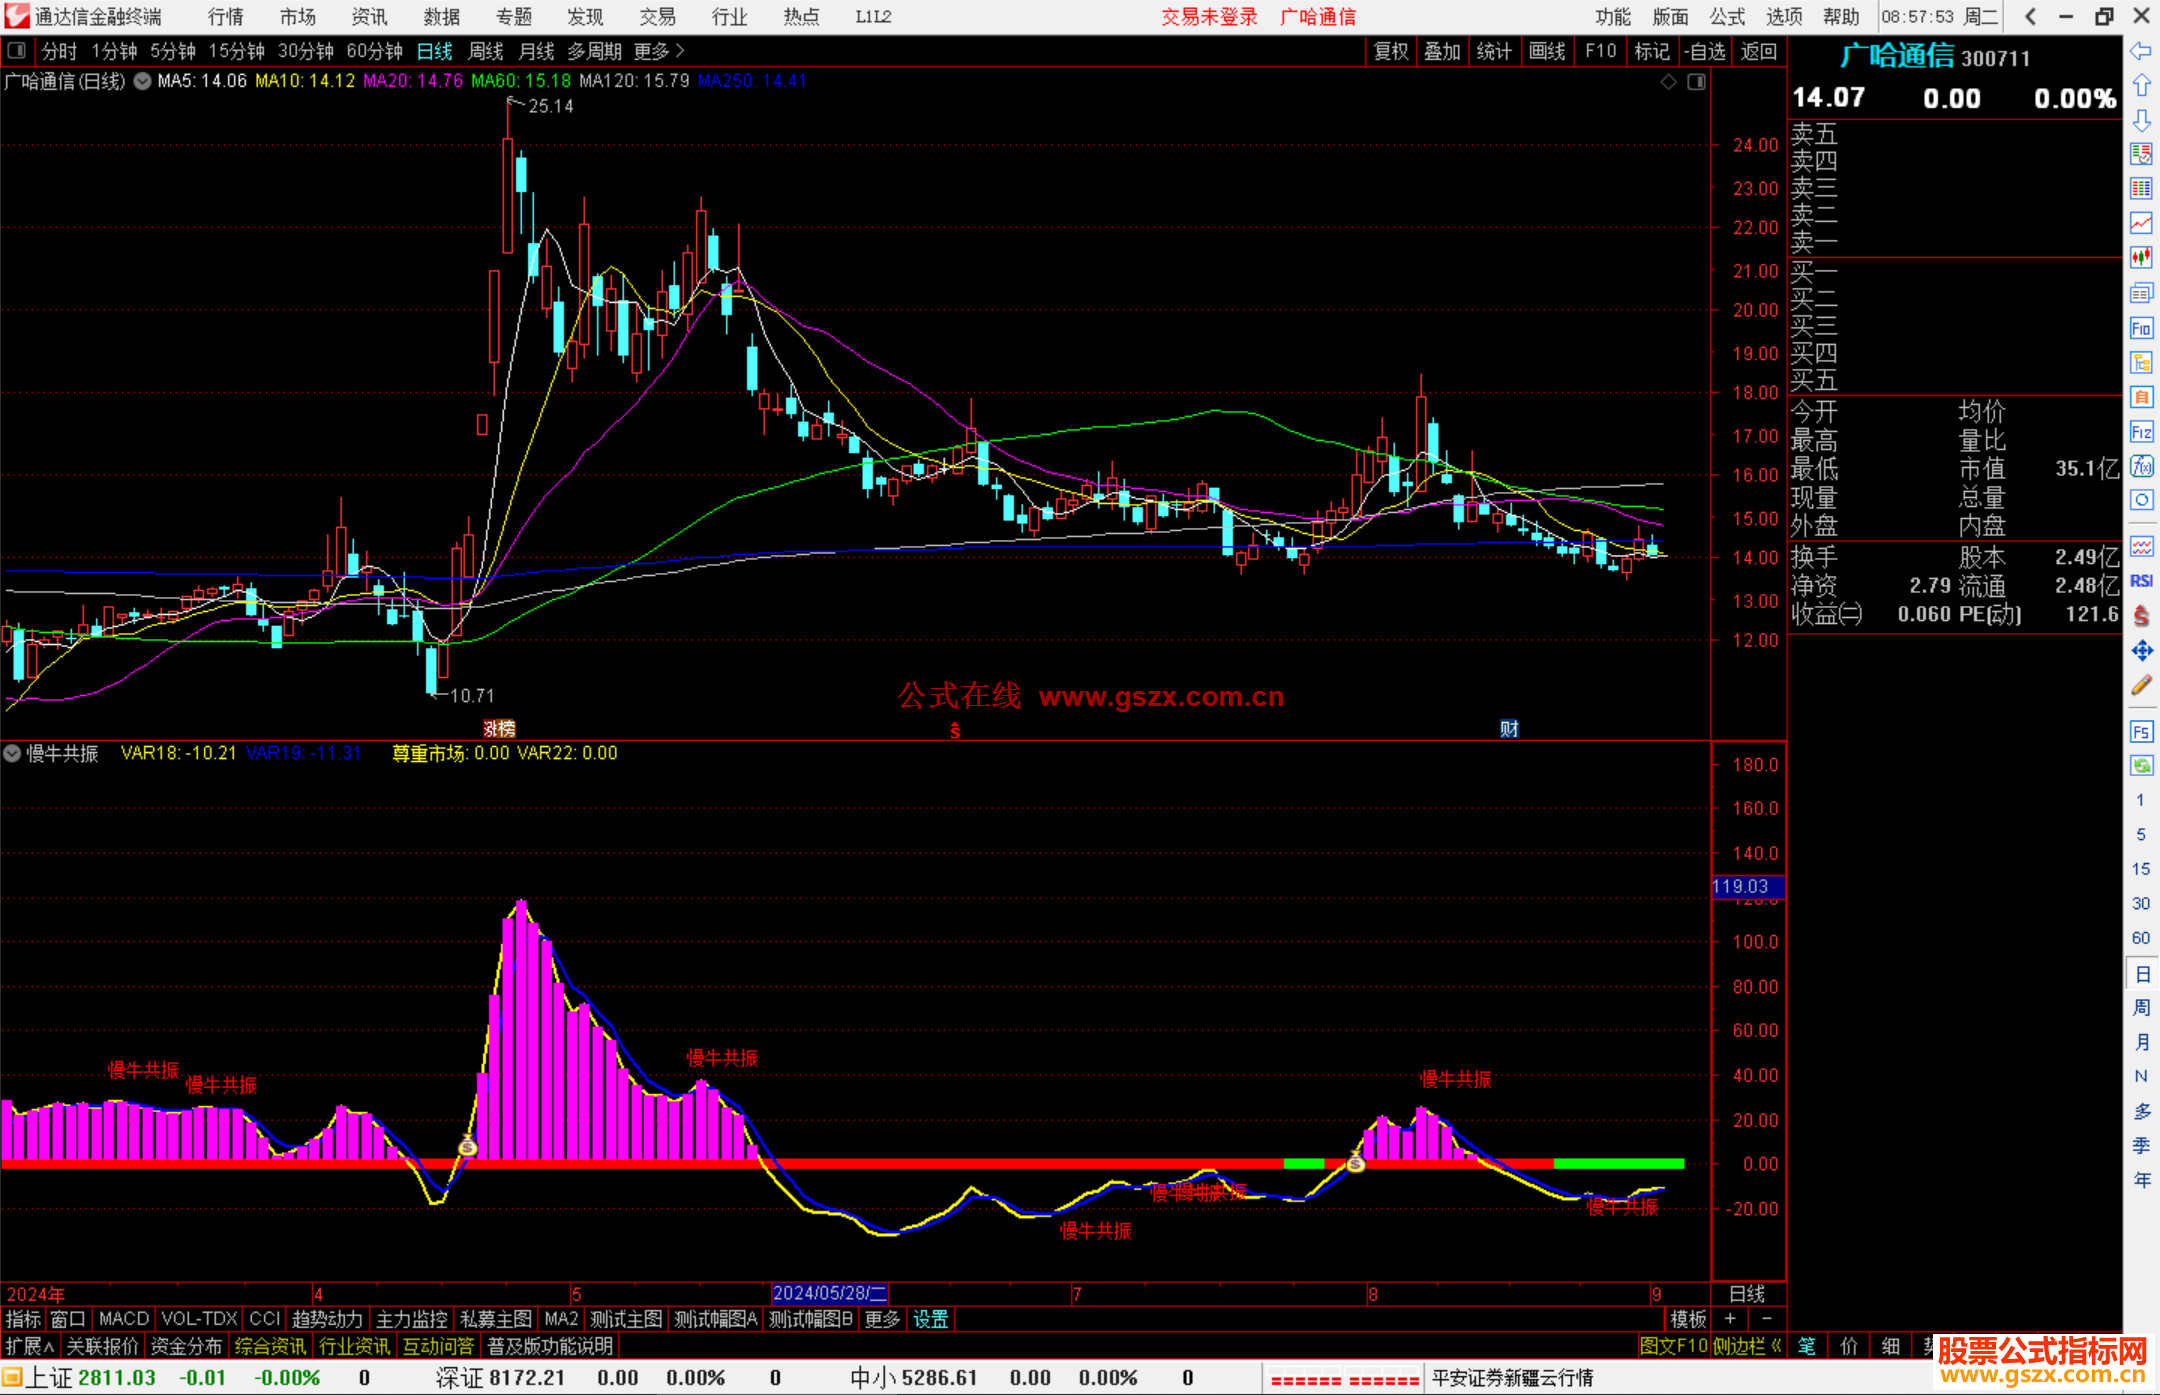Click the blue left arrow sidebar icon
The width and height of the screenshot is (2160, 1395).
click(2141, 51)
